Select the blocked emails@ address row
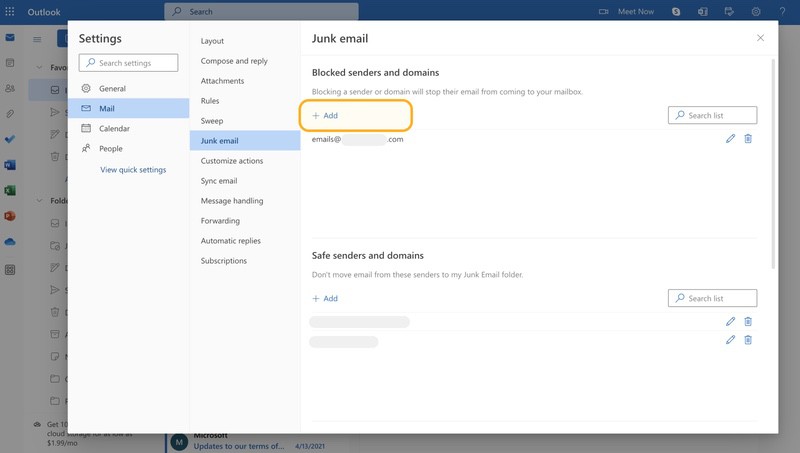Image resolution: width=800 pixels, height=453 pixels. tap(357, 139)
